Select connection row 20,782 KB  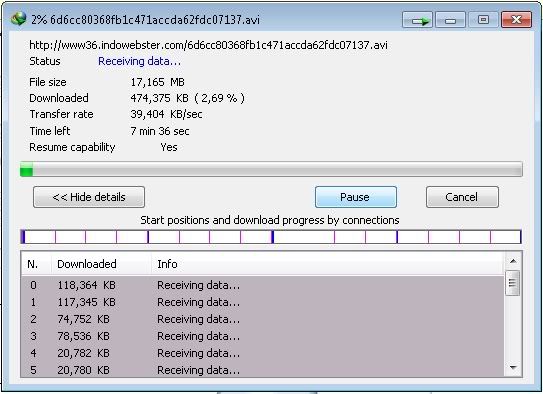tap(262, 353)
